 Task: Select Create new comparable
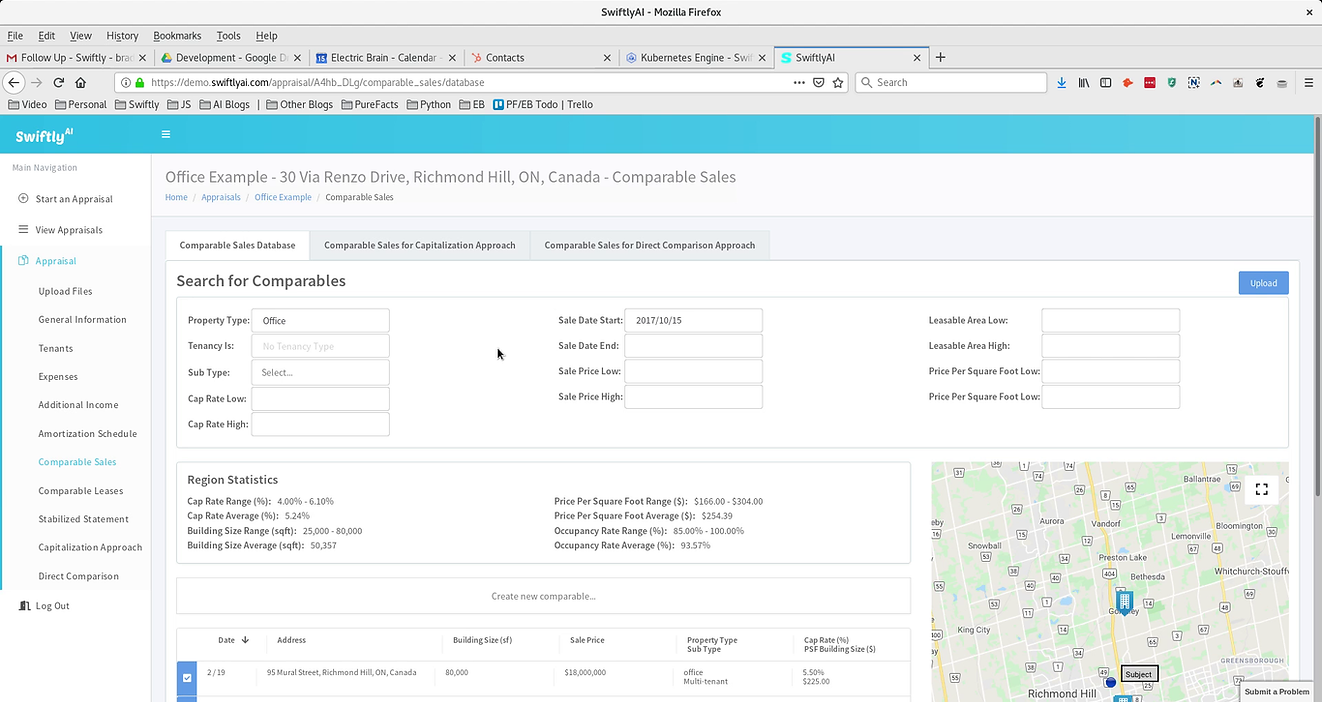(x=543, y=596)
